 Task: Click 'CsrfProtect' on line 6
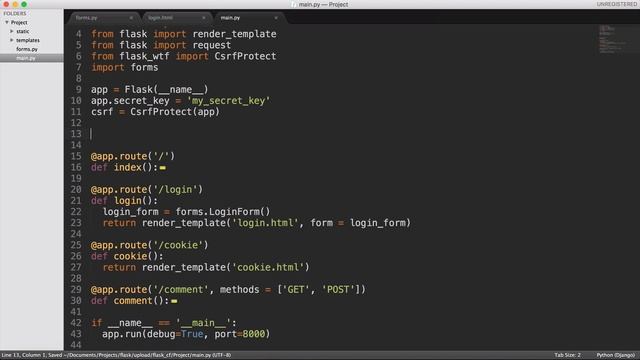point(245,56)
